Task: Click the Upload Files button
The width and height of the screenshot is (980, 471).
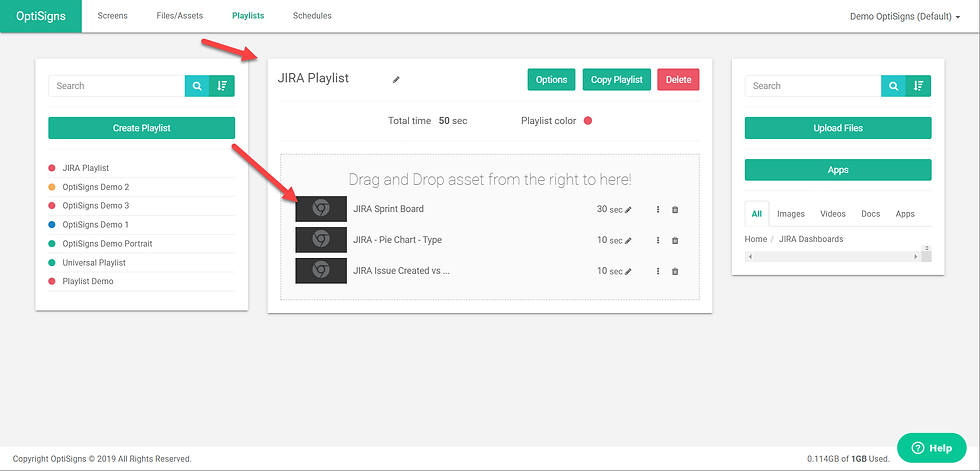Action: 838,128
